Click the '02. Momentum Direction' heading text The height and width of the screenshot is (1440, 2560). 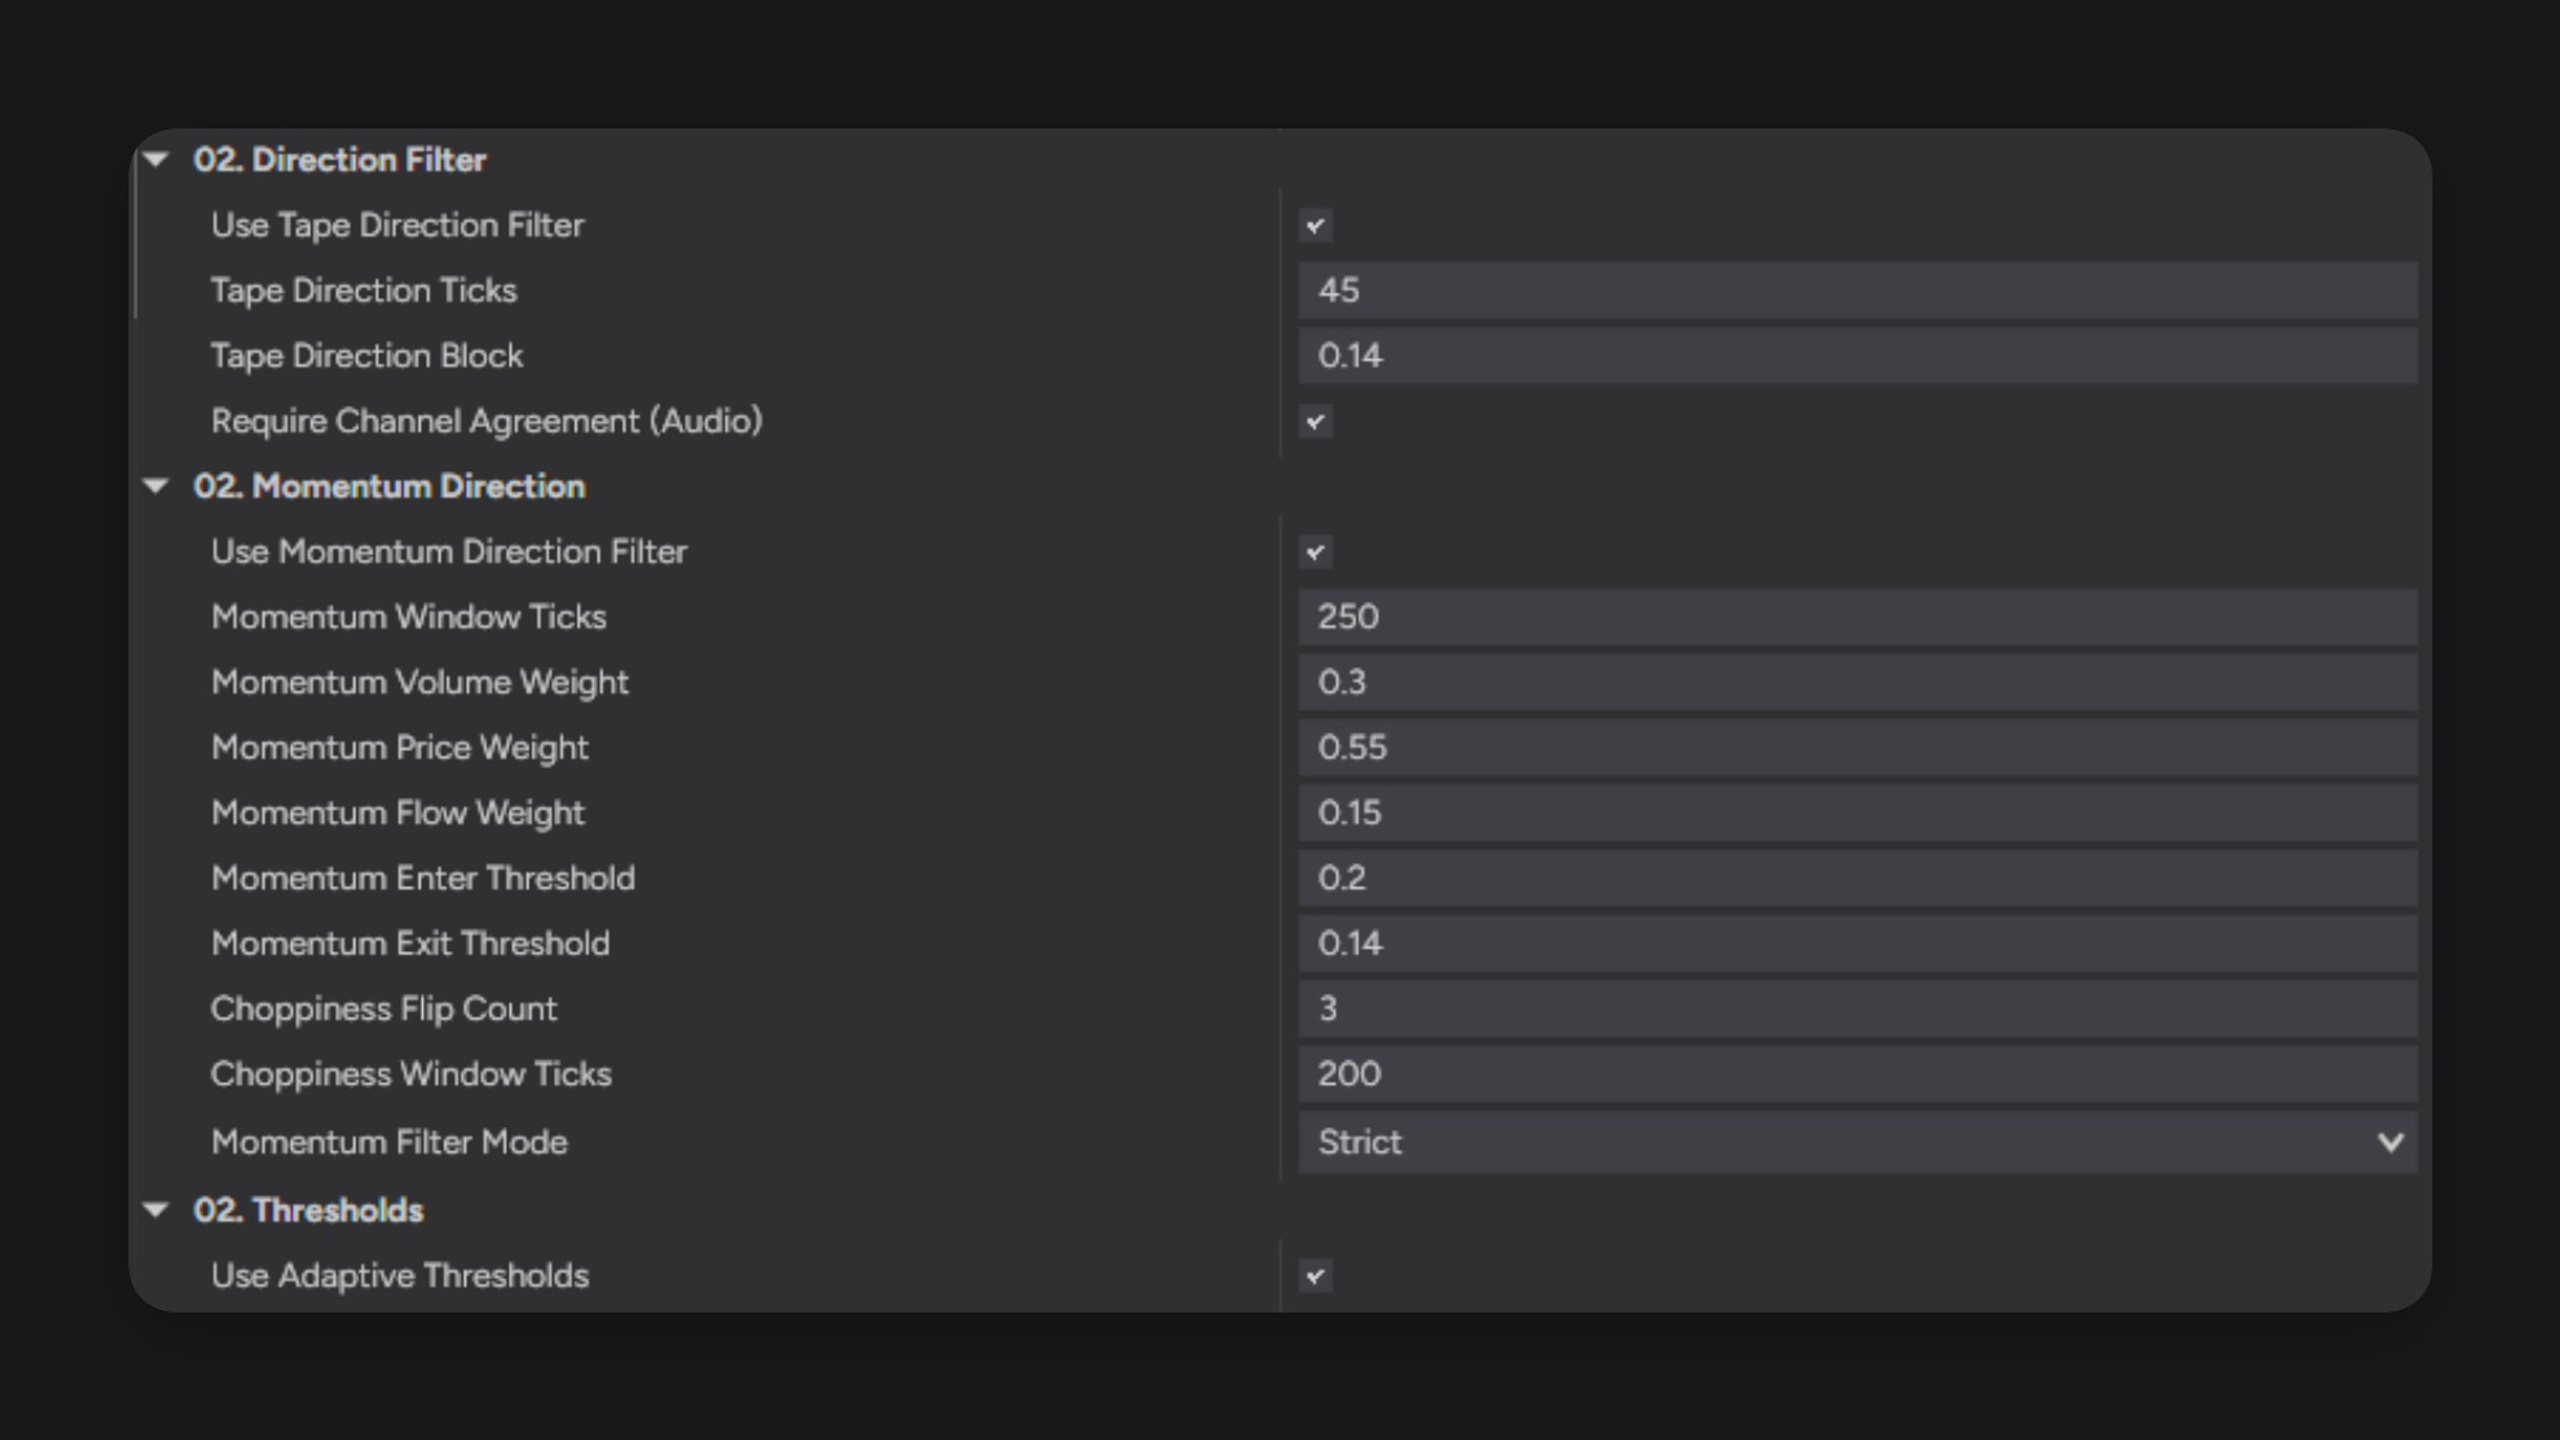(389, 486)
